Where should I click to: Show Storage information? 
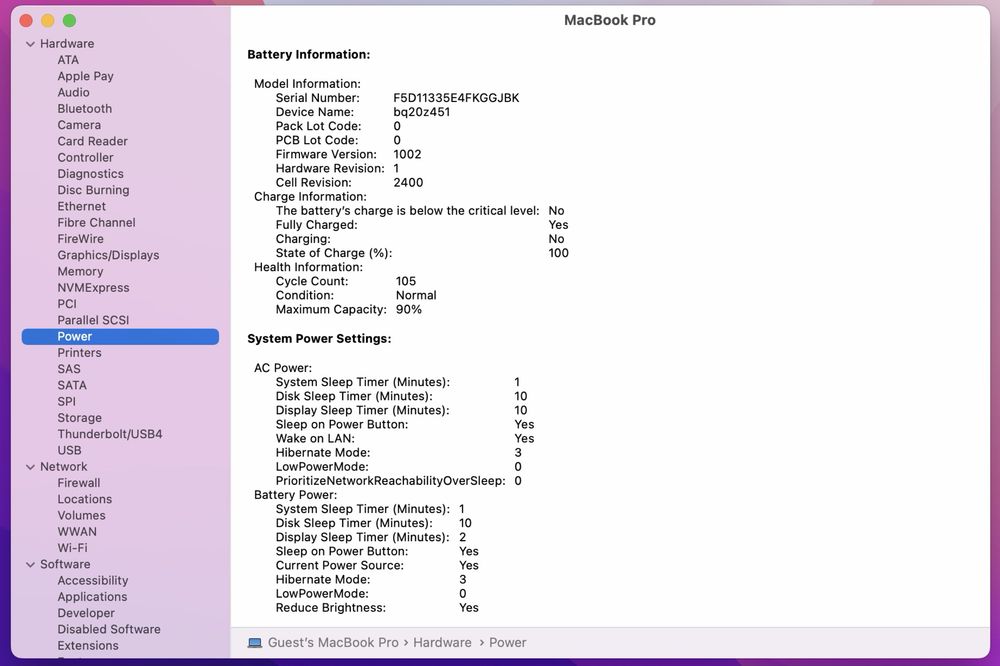click(x=80, y=418)
